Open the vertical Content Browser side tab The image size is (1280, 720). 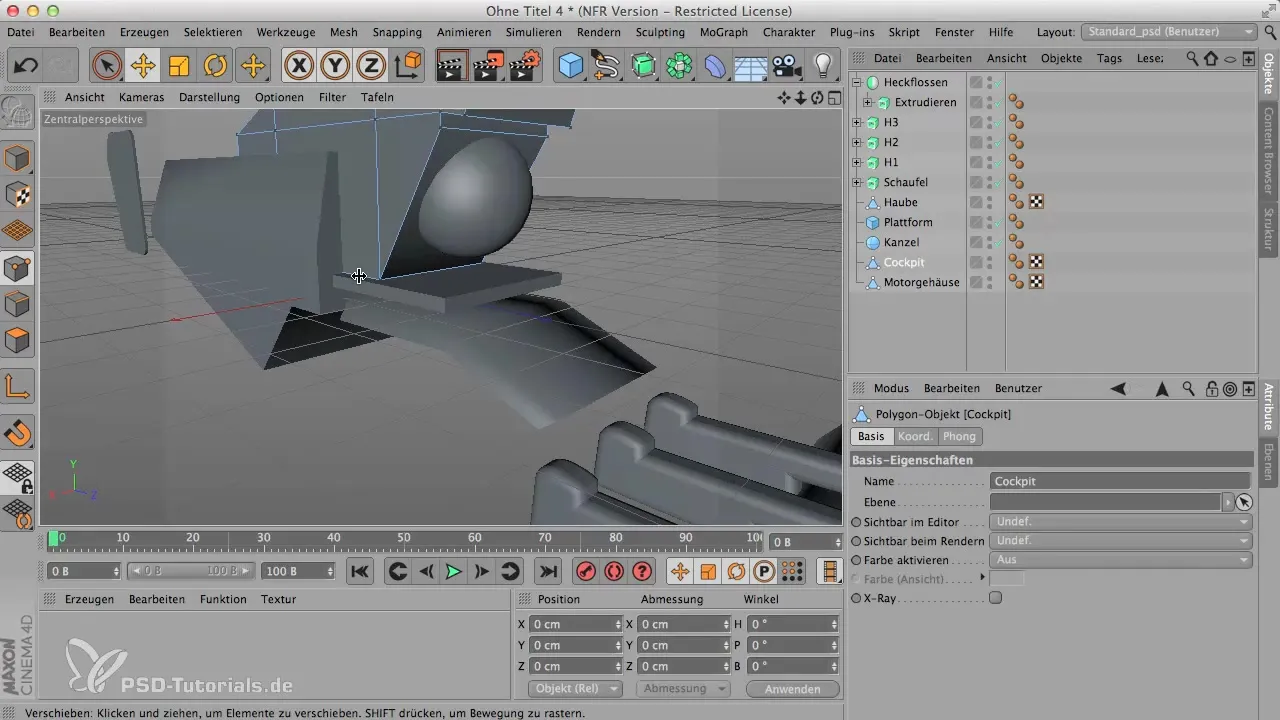[1268, 151]
